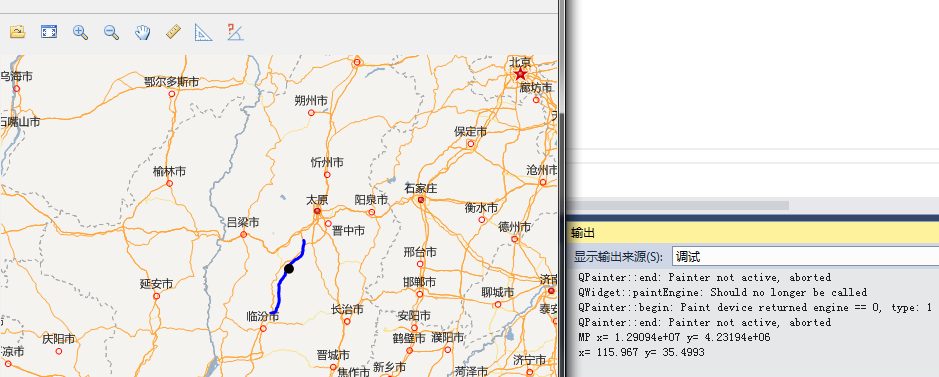
Task: Choose the ruler distance measure tool
Action: [x=173, y=32]
